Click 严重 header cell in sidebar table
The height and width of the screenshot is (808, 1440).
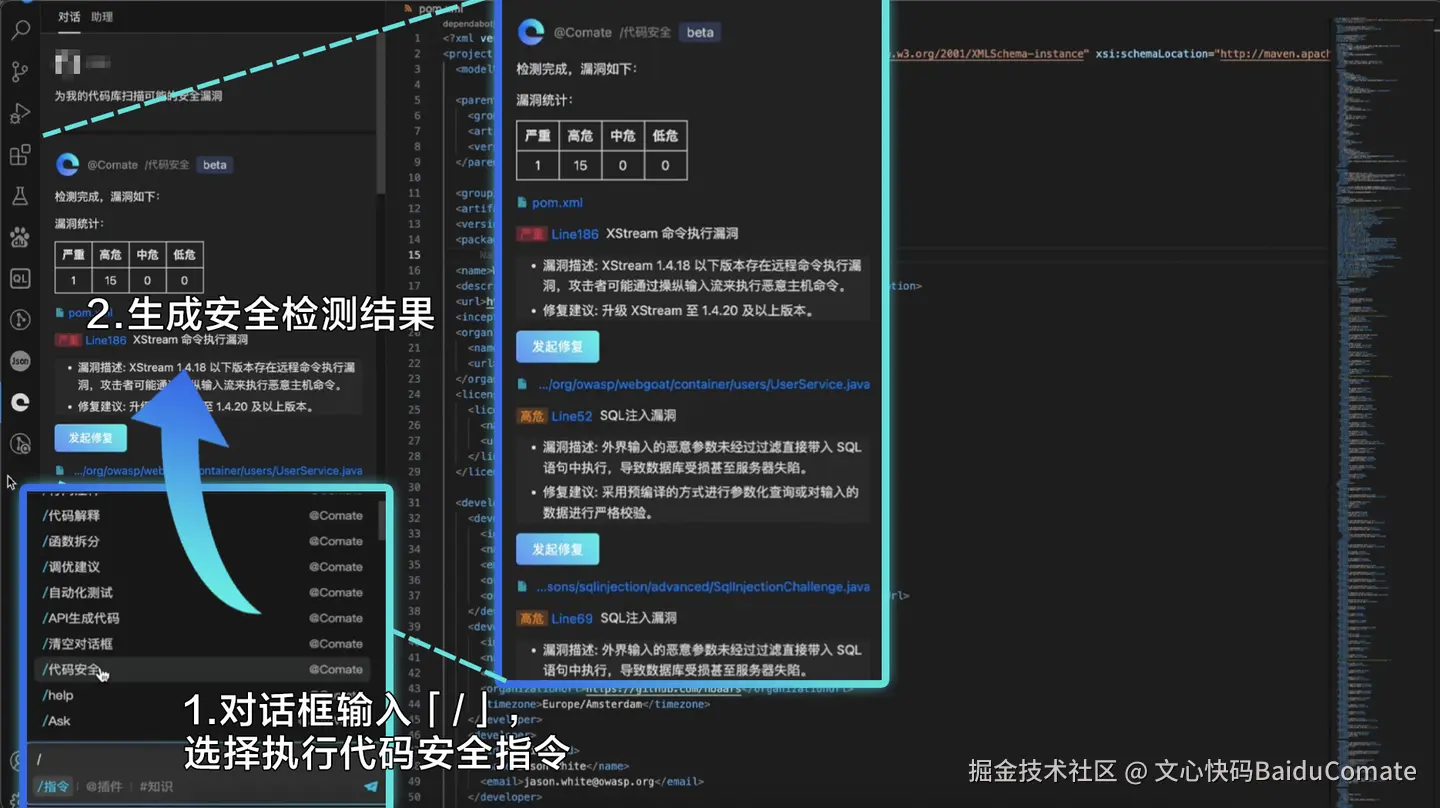click(x=74, y=255)
